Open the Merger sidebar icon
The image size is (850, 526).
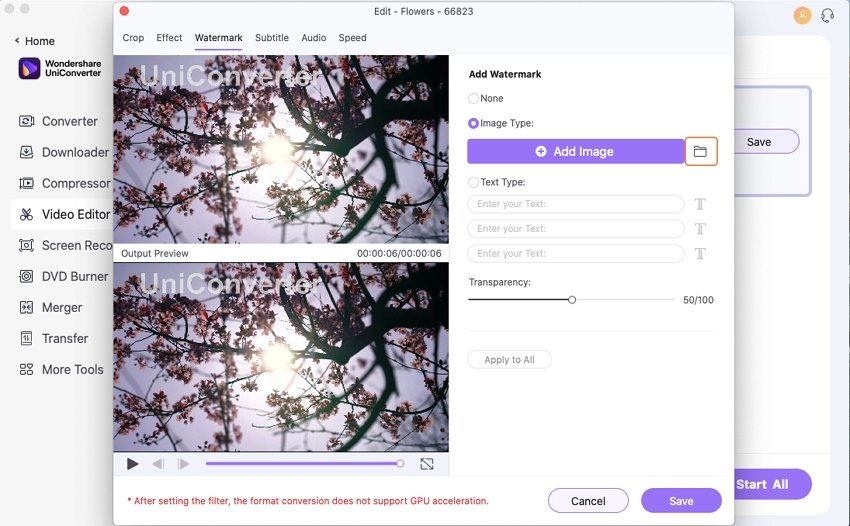[26, 307]
